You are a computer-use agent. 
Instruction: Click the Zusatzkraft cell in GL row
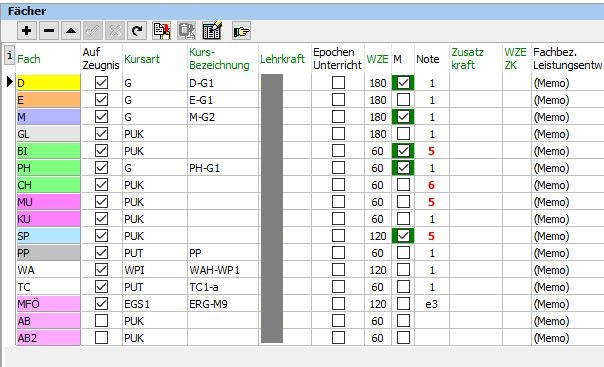[x=476, y=134]
